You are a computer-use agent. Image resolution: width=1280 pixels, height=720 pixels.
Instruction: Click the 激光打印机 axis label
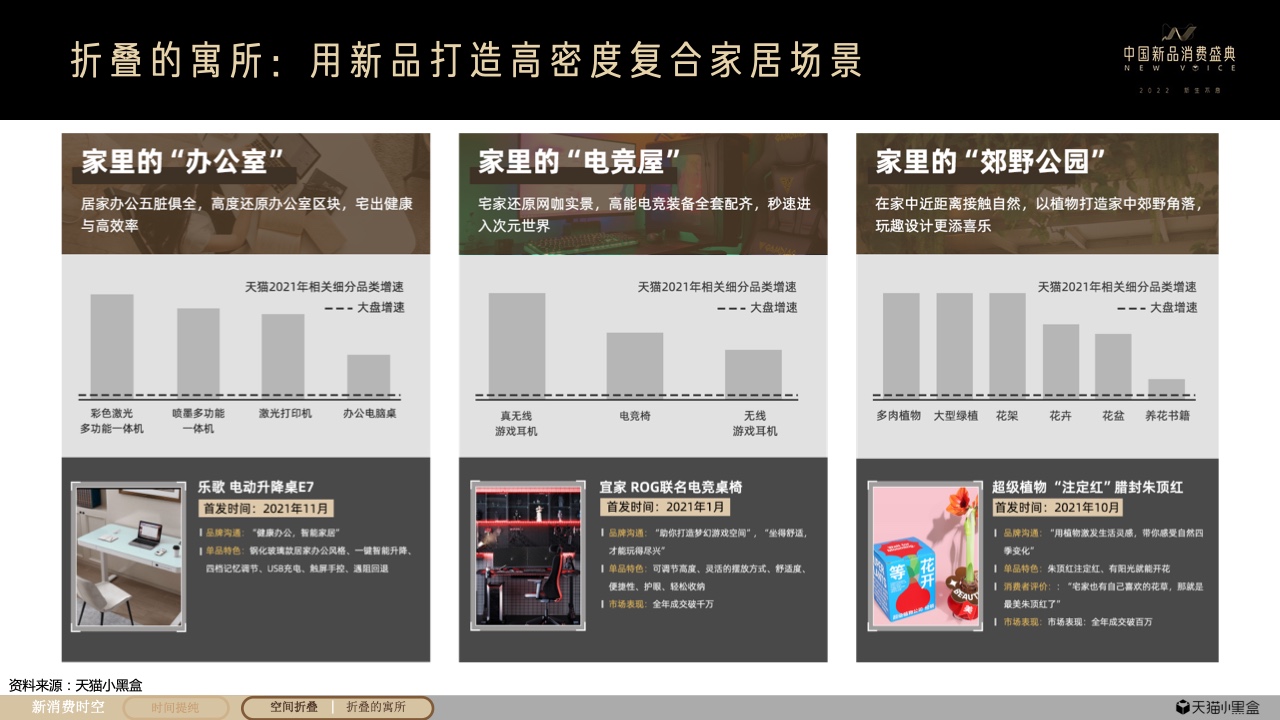[285, 413]
